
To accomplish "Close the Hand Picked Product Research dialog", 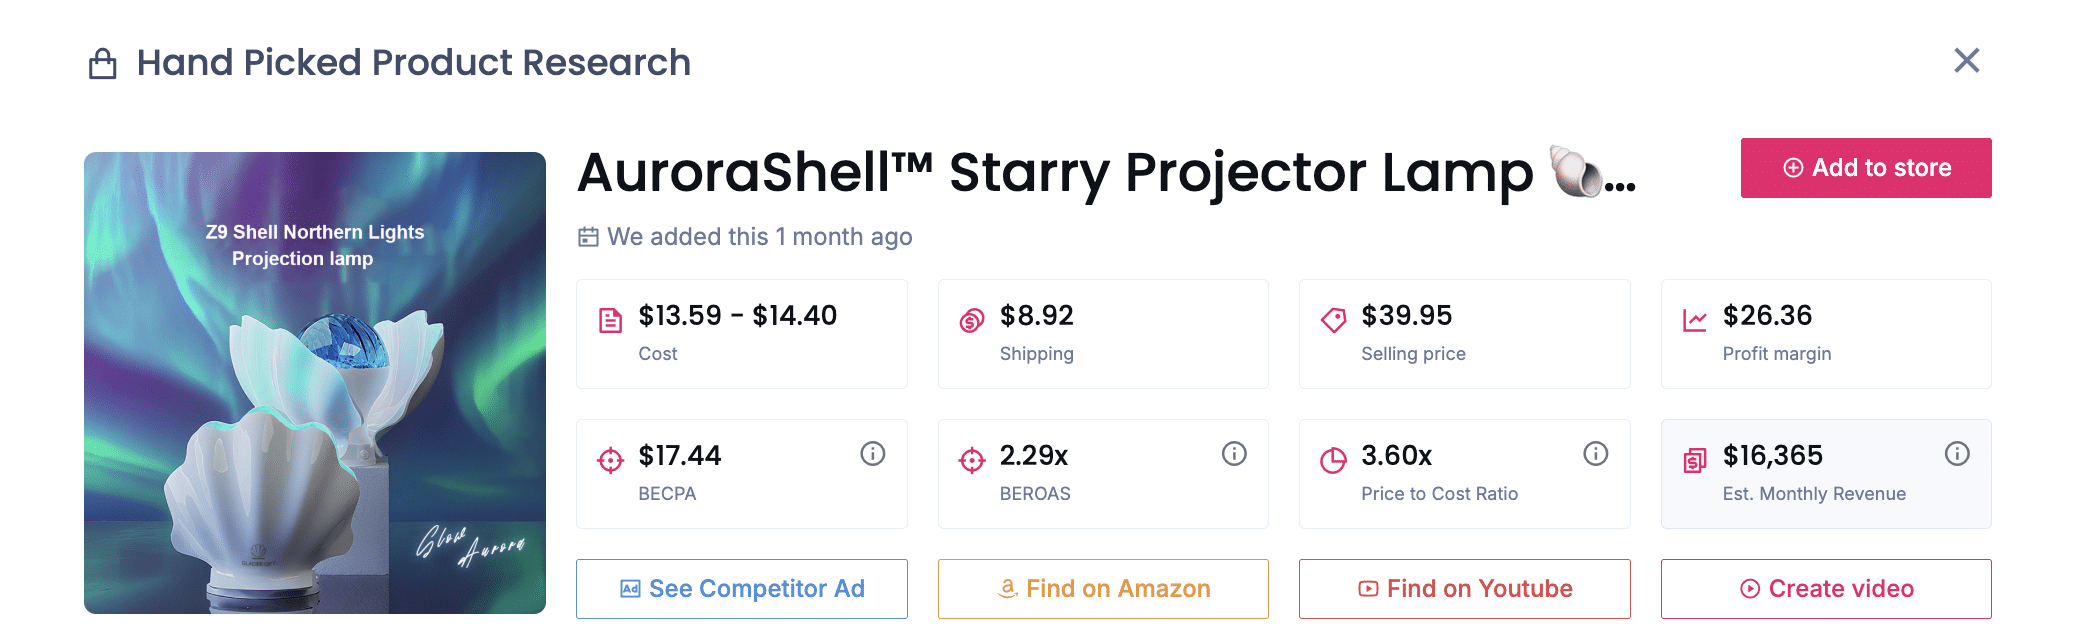I will pos(1966,61).
